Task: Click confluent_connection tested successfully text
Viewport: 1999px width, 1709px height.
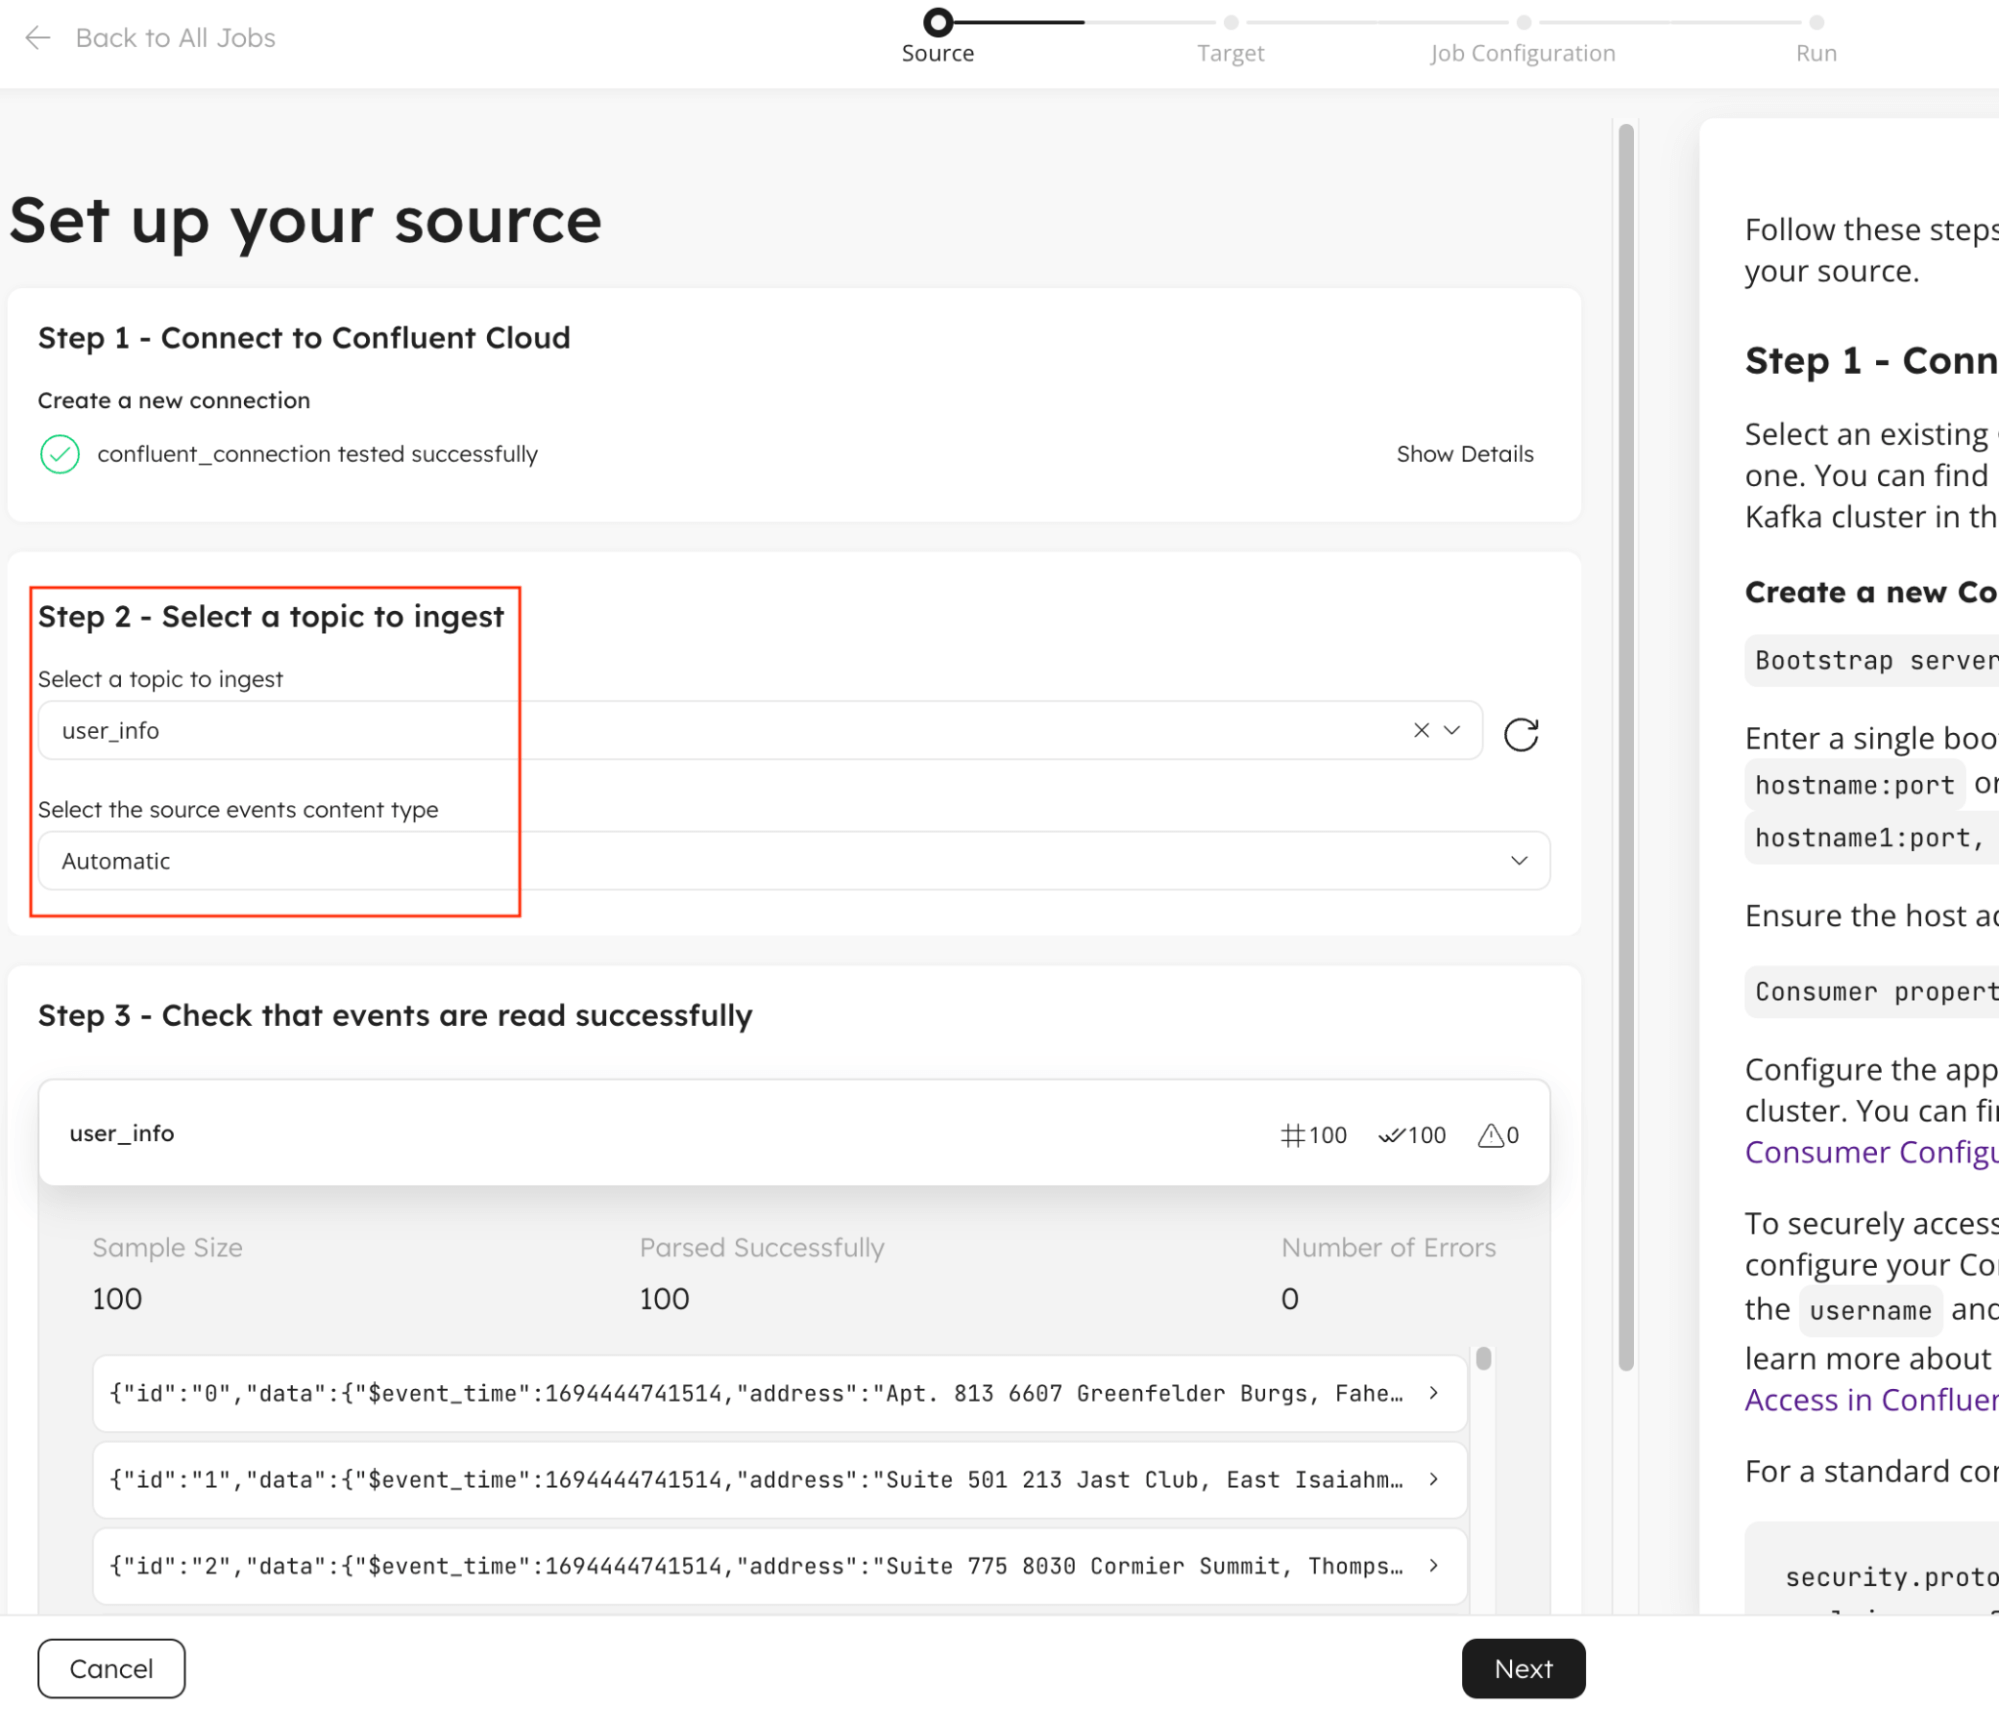Action: [317, 454]
